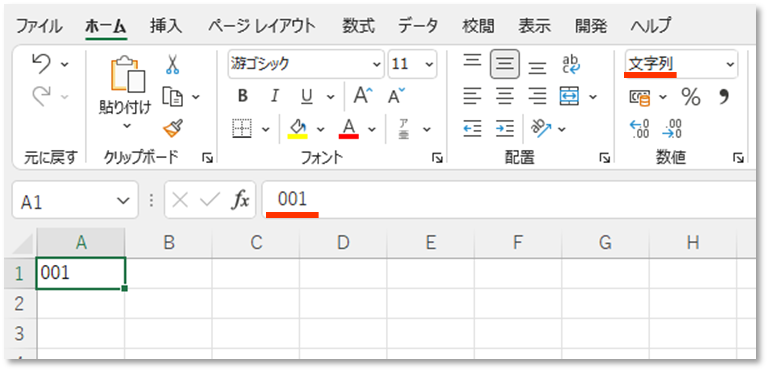This screenshot has width=769, height=372.
Task: Open the underline style dropdown arrow
Action: (330, 97)
